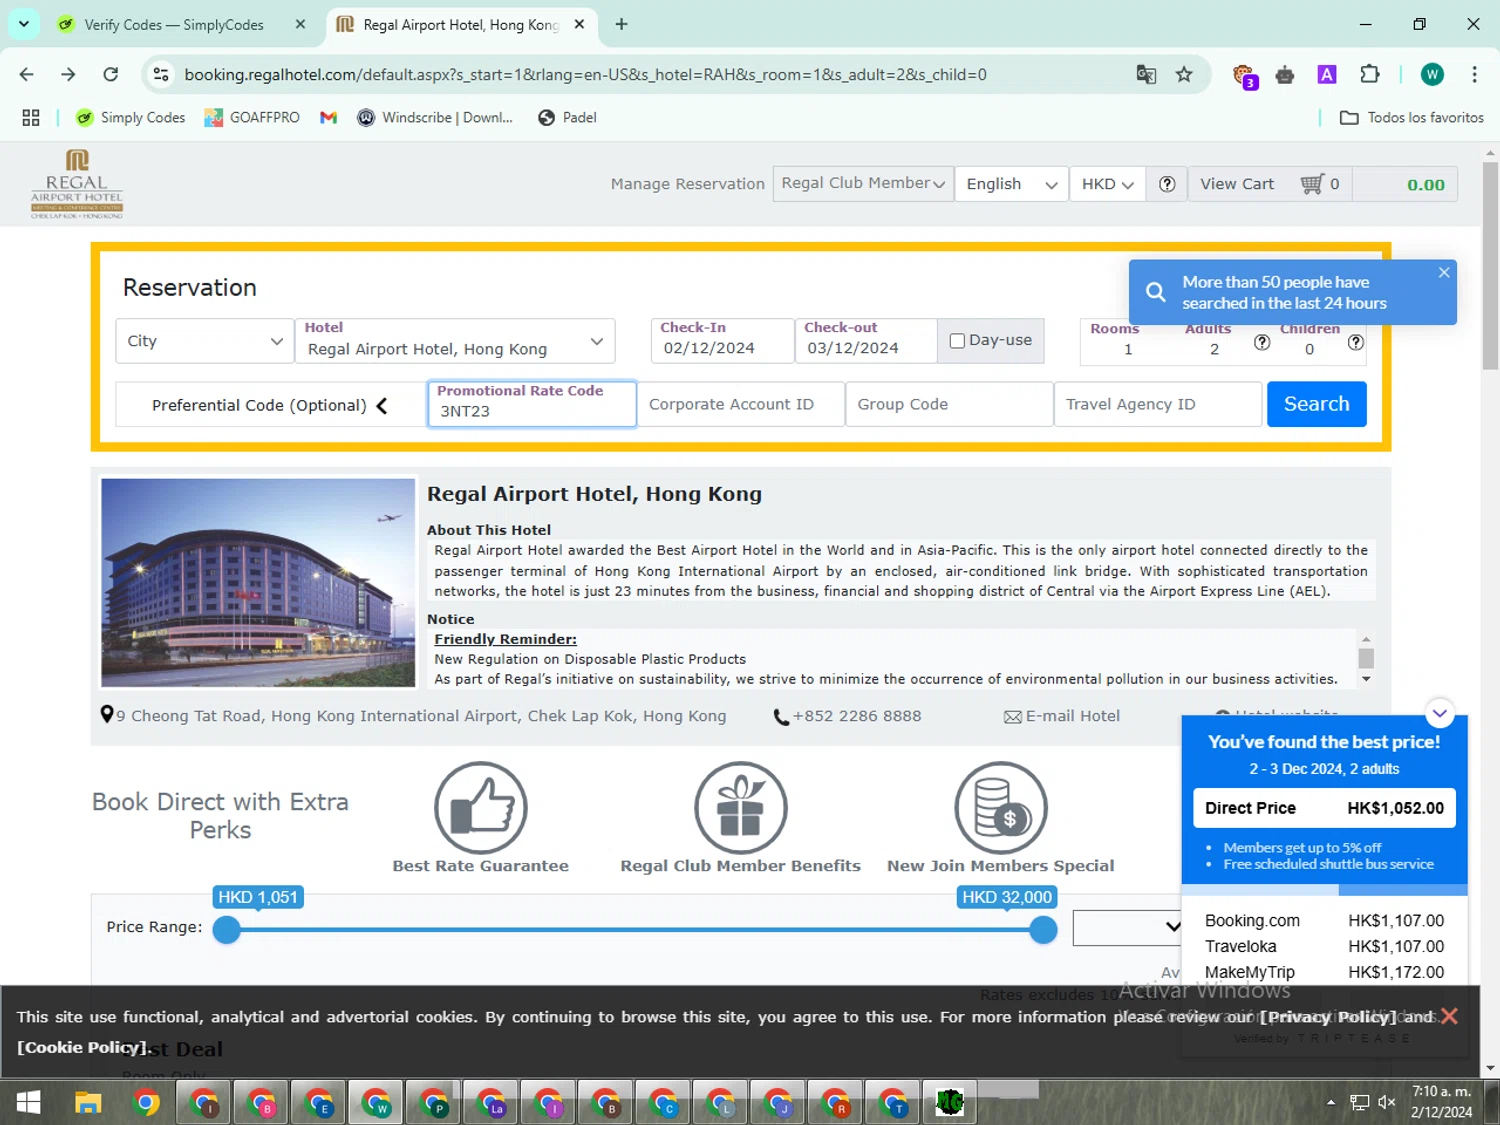The image size is (1500, 1125).
Task: Click the Best Rate Guarantee thumbs-up icon
Action: point(481,808)
